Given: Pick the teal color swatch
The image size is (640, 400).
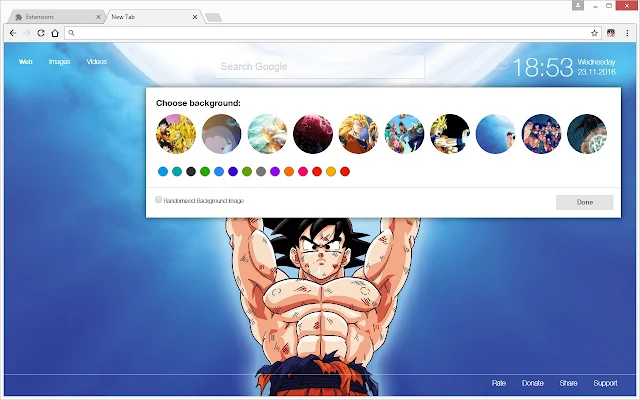Looking at the screenshot, I should click(177, 171).
